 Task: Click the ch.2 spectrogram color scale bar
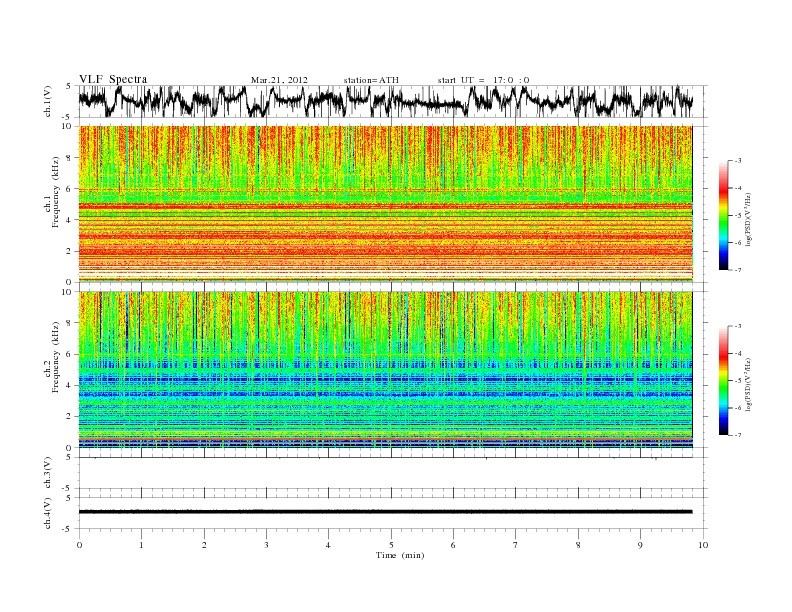[724, 380]
